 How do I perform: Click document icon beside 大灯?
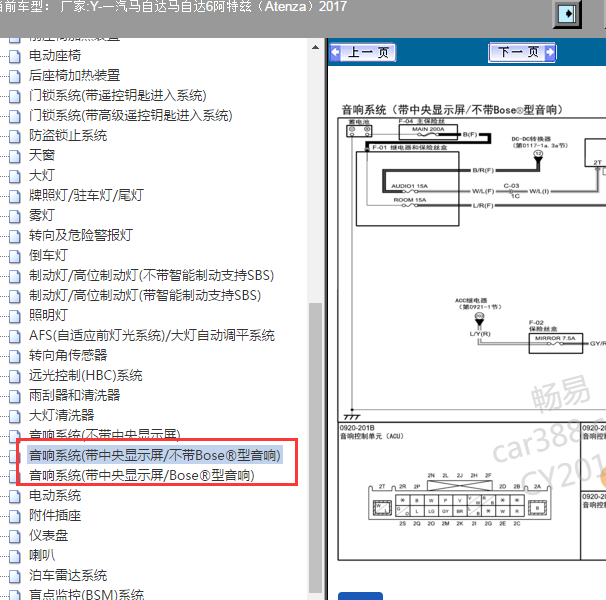point(15,176)
